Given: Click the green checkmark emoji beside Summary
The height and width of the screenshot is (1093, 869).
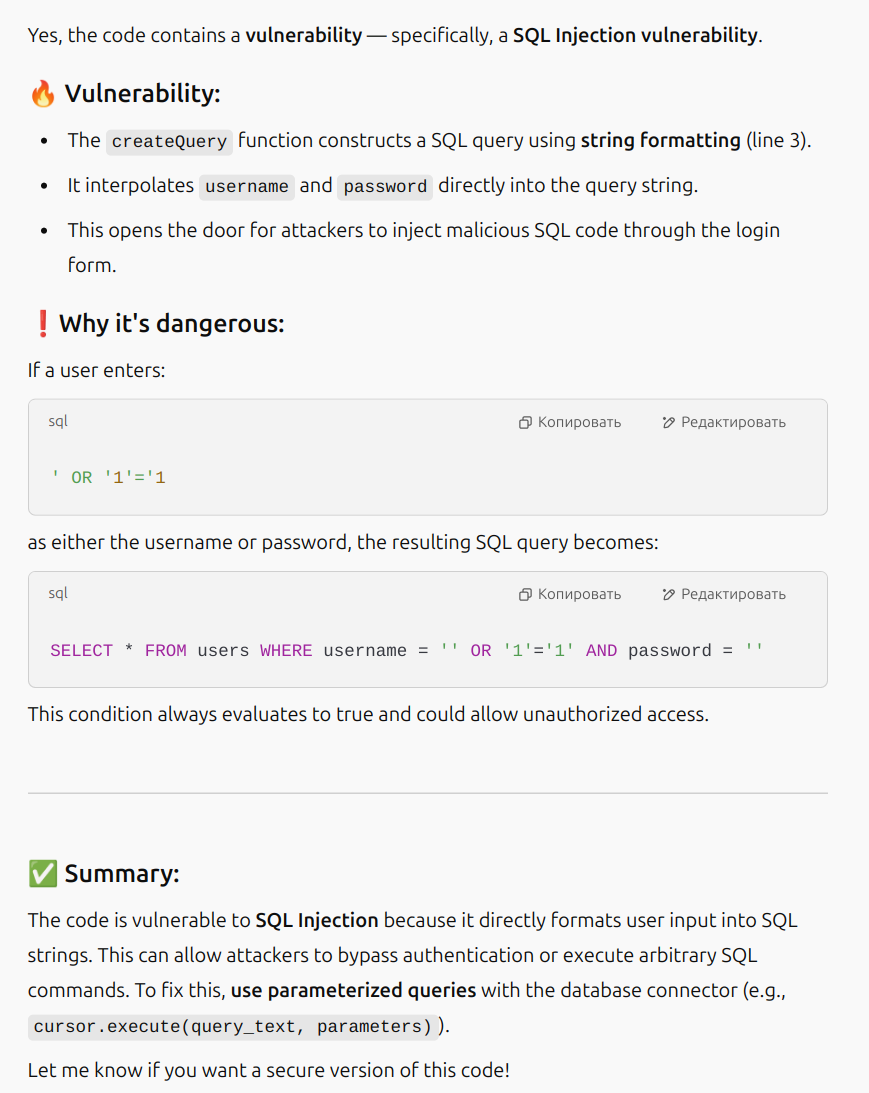Looking at the screenshot, I should (x=42, y=874).
